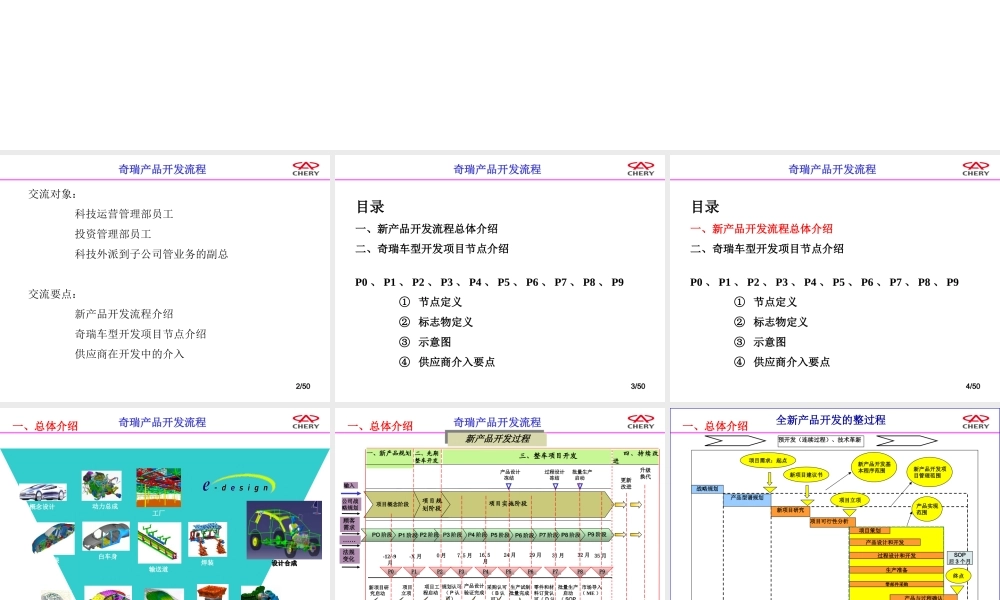Click the 三、整车项目开发 header bar
Viewport: 1000px width, 600px height.
click(x=527, y=455)
